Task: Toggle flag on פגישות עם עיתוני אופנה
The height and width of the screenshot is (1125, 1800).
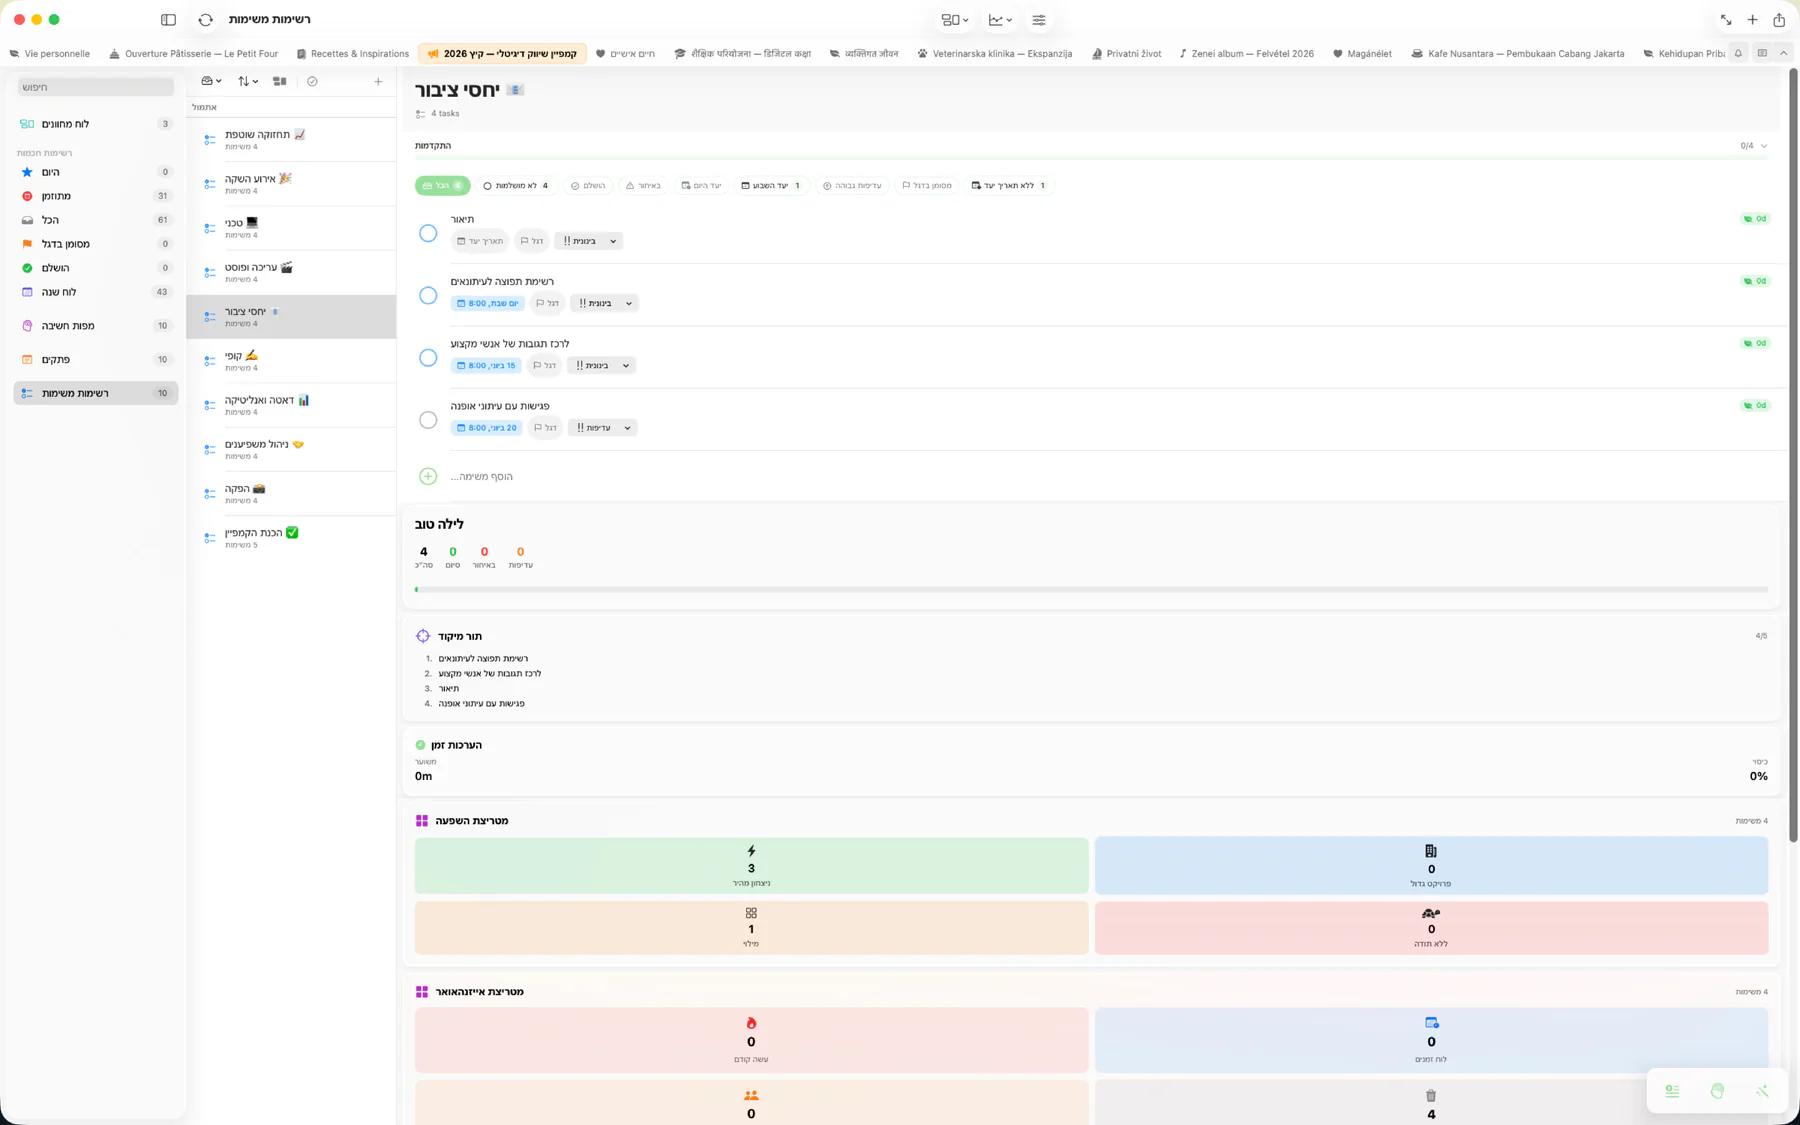Action: tap(546, 427)
